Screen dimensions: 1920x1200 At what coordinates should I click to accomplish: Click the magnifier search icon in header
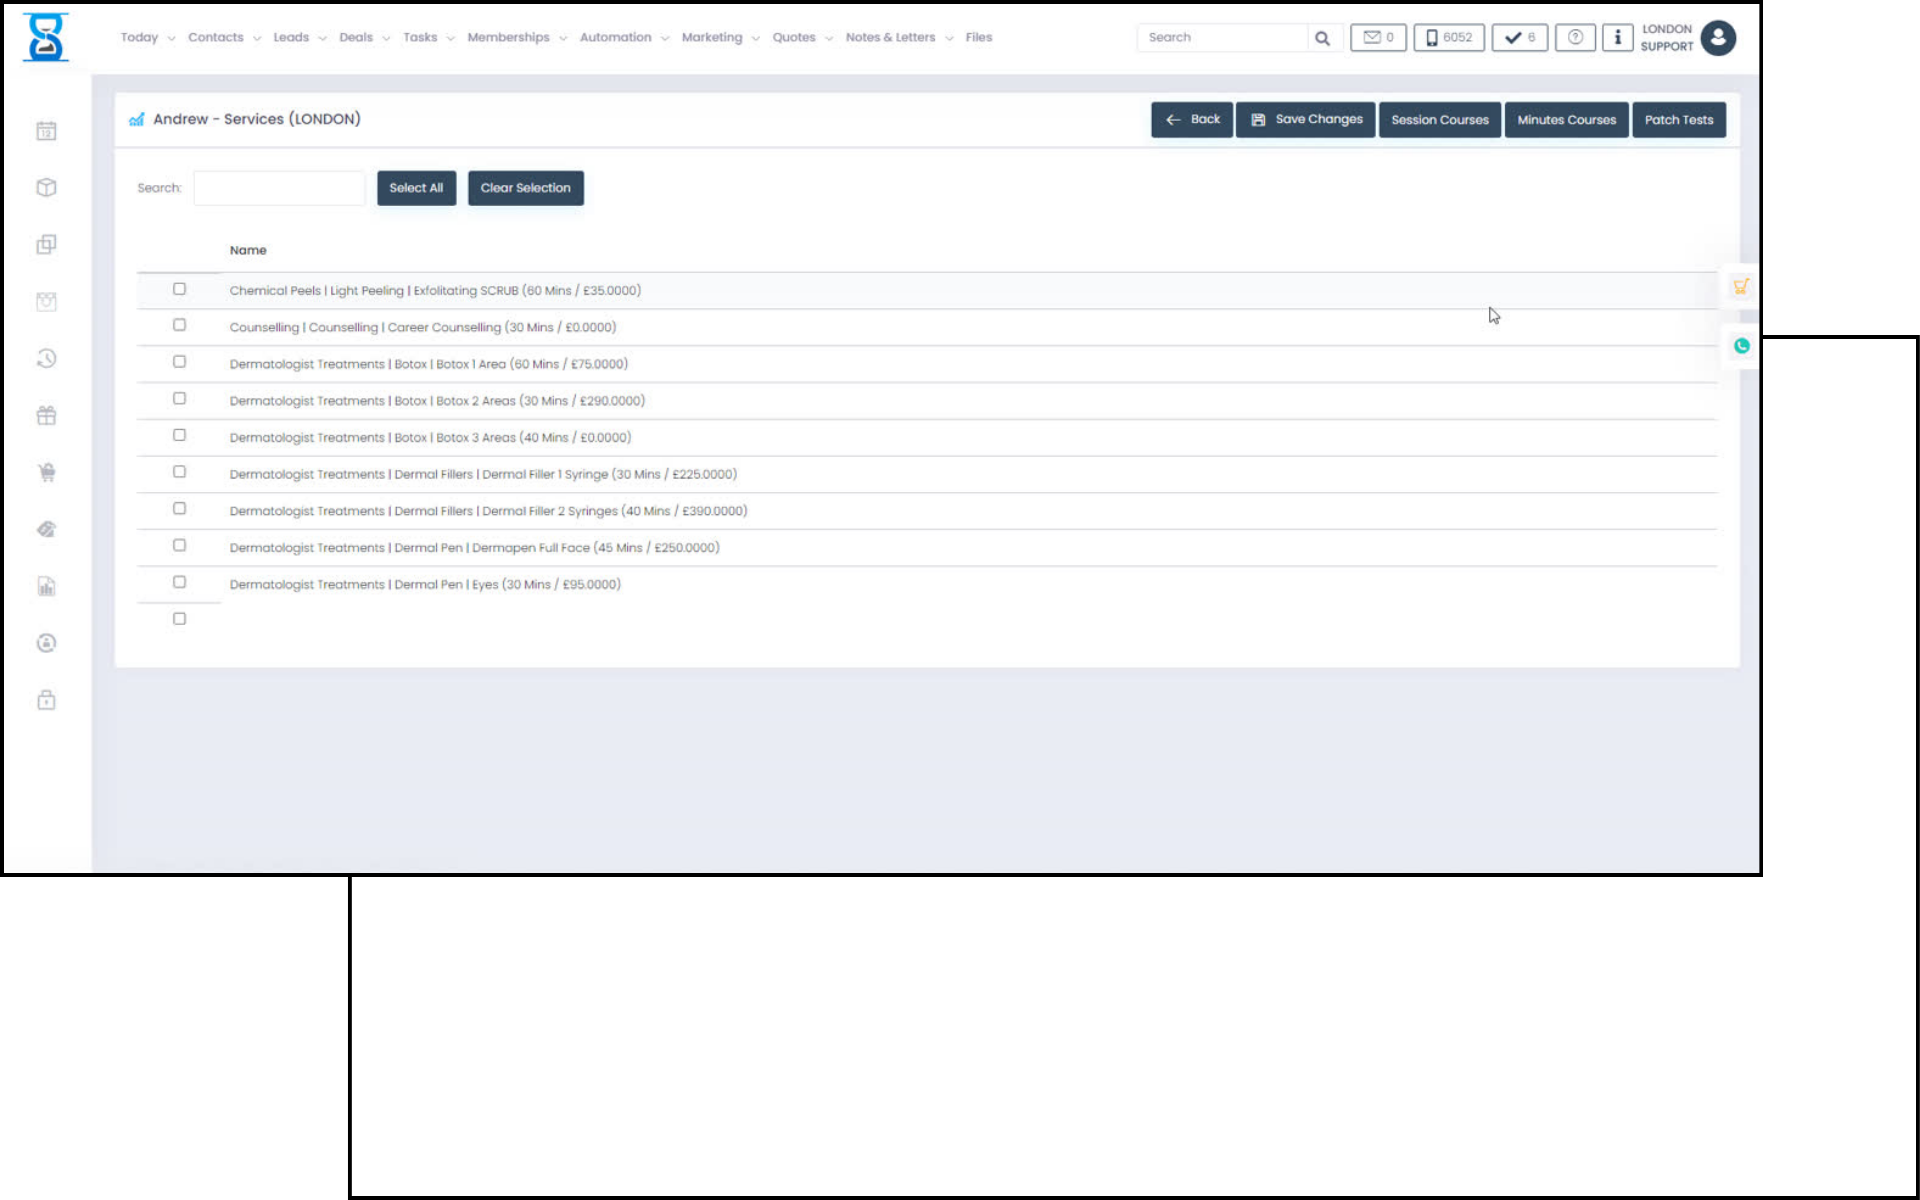[x=1322, y=38]
